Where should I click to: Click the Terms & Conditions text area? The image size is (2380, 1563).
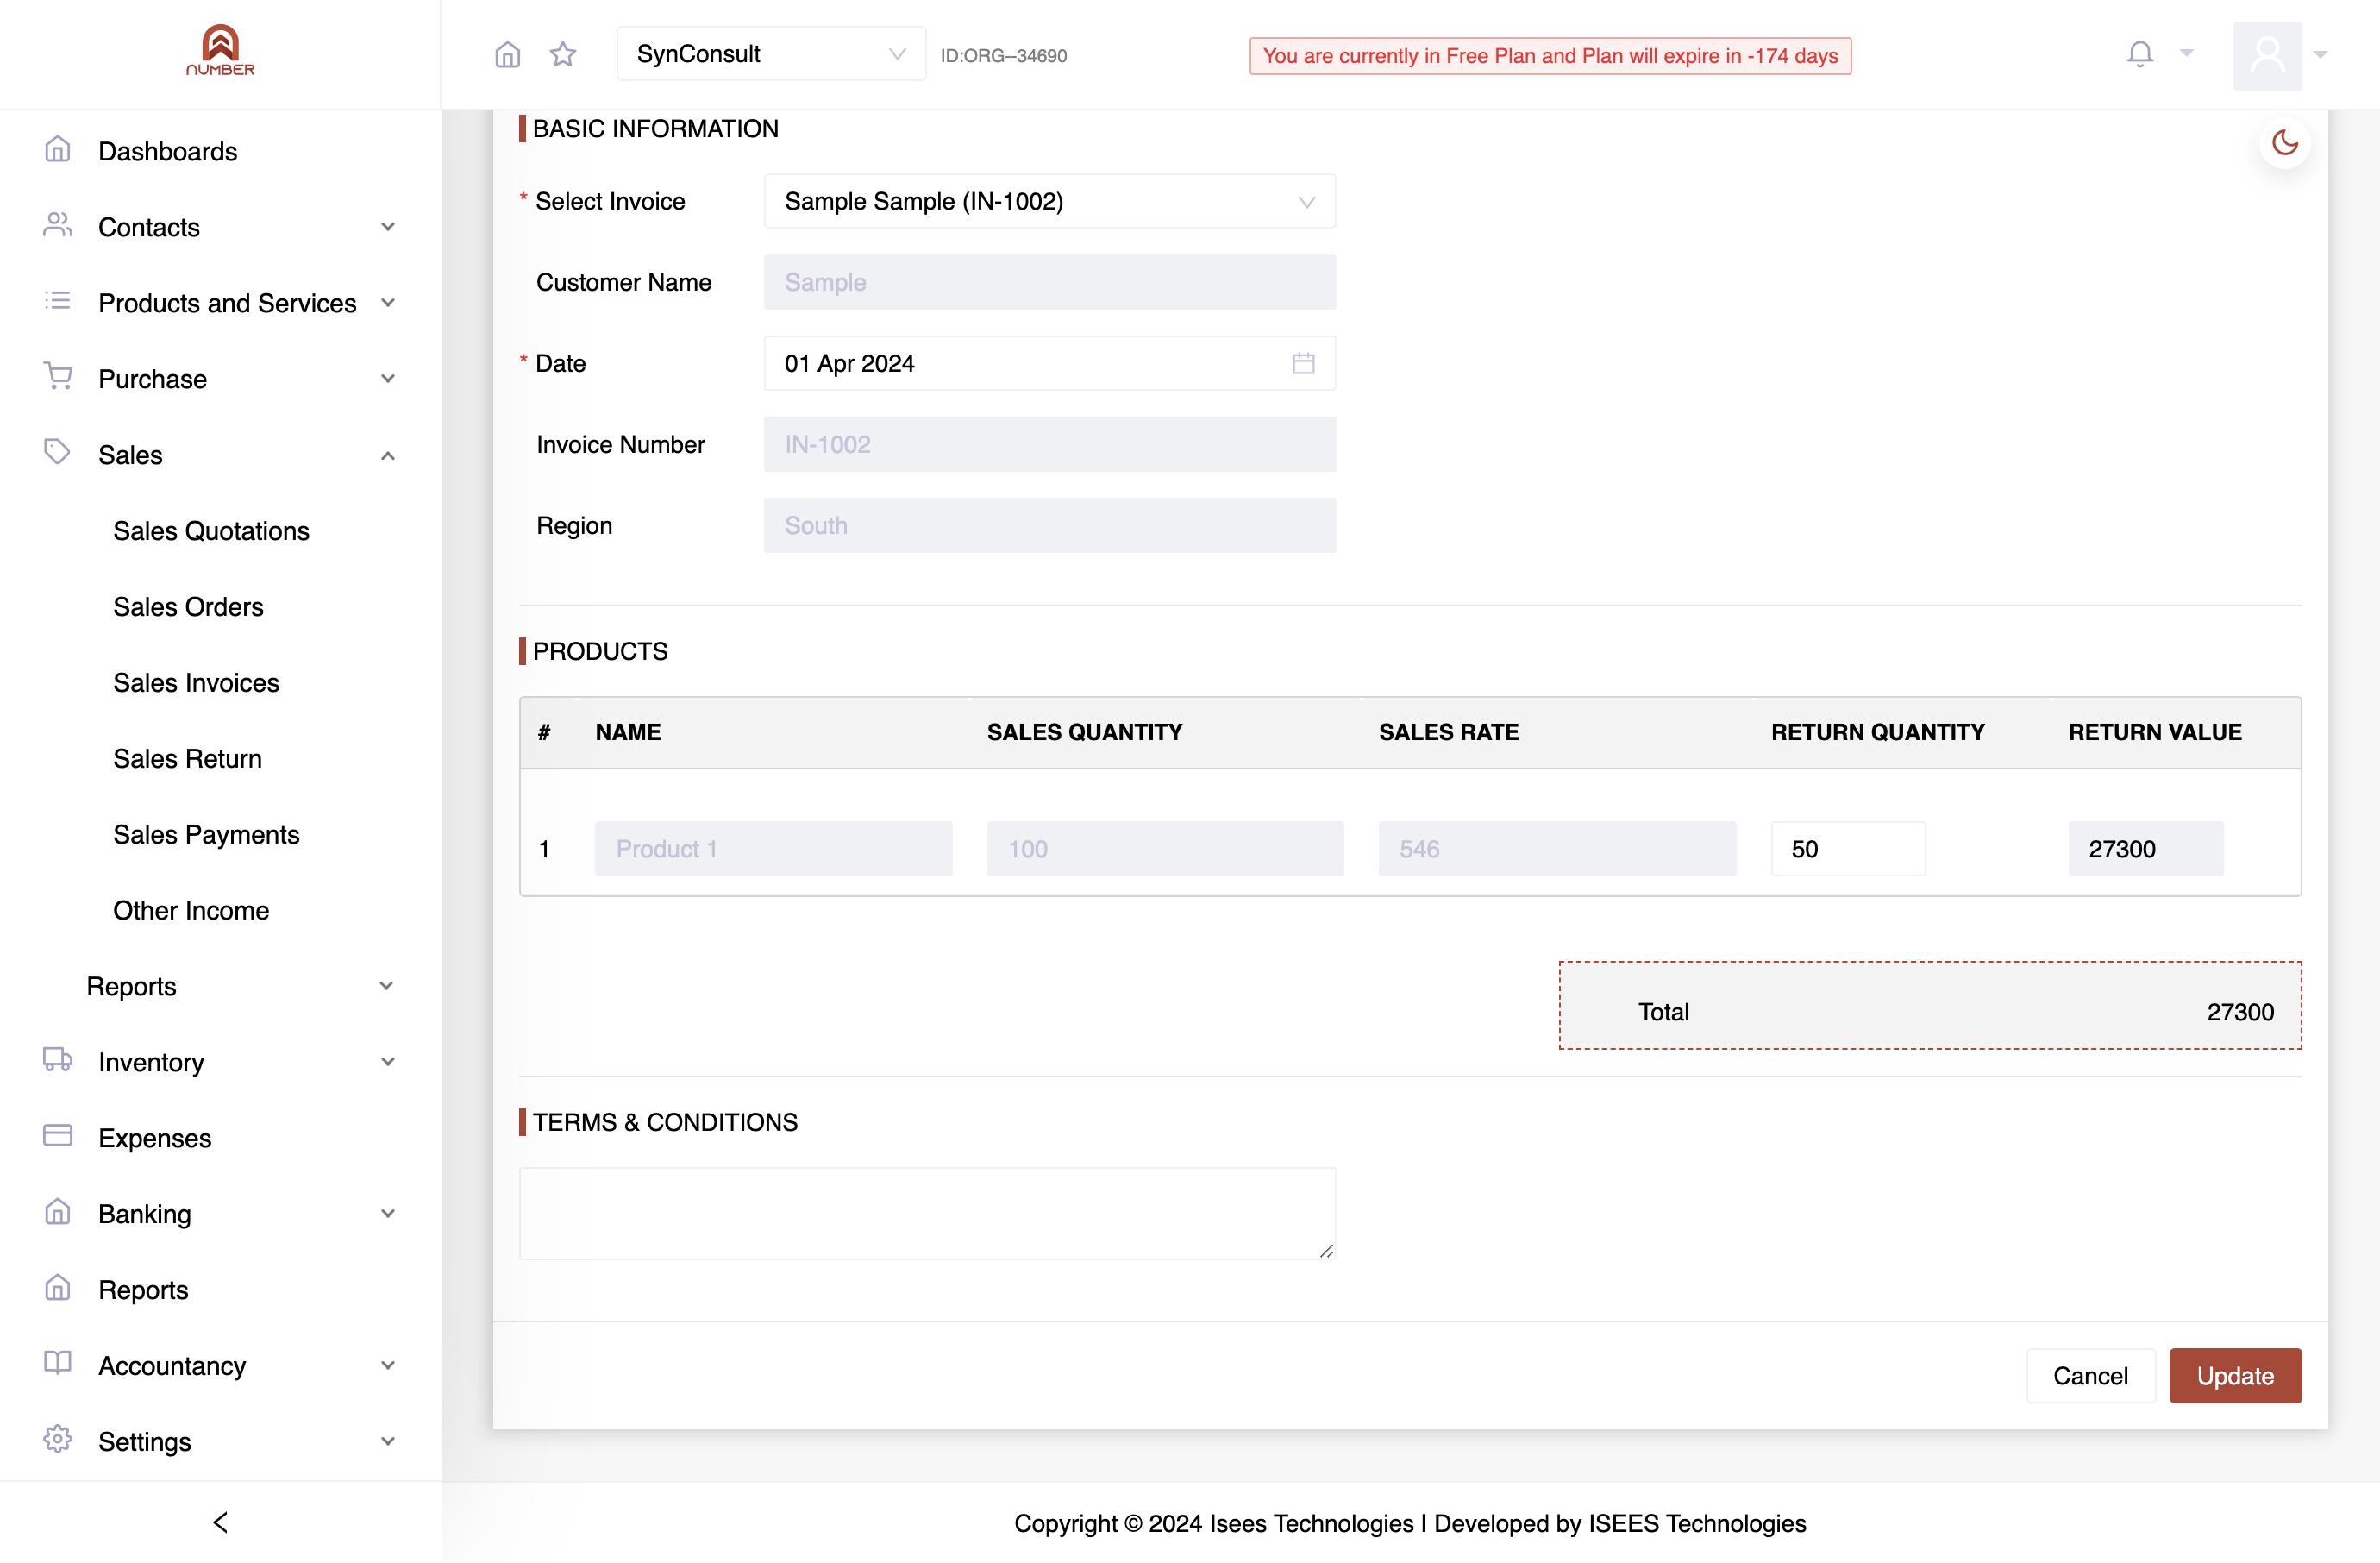tap(927, 1213)
